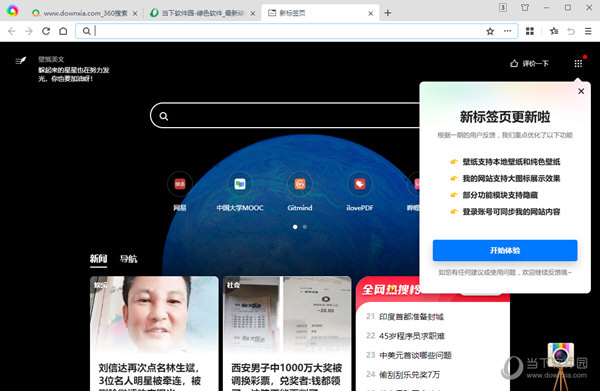Viewport: 600px width, 391px height.
Task: Open the Gitmind shortcut icon
Action: 300,184
